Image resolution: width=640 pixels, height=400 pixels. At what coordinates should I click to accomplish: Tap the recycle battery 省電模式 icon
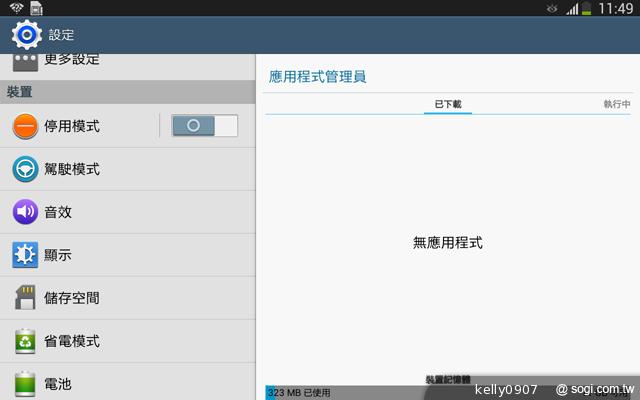pyautogui.click(x=25, y=340)
